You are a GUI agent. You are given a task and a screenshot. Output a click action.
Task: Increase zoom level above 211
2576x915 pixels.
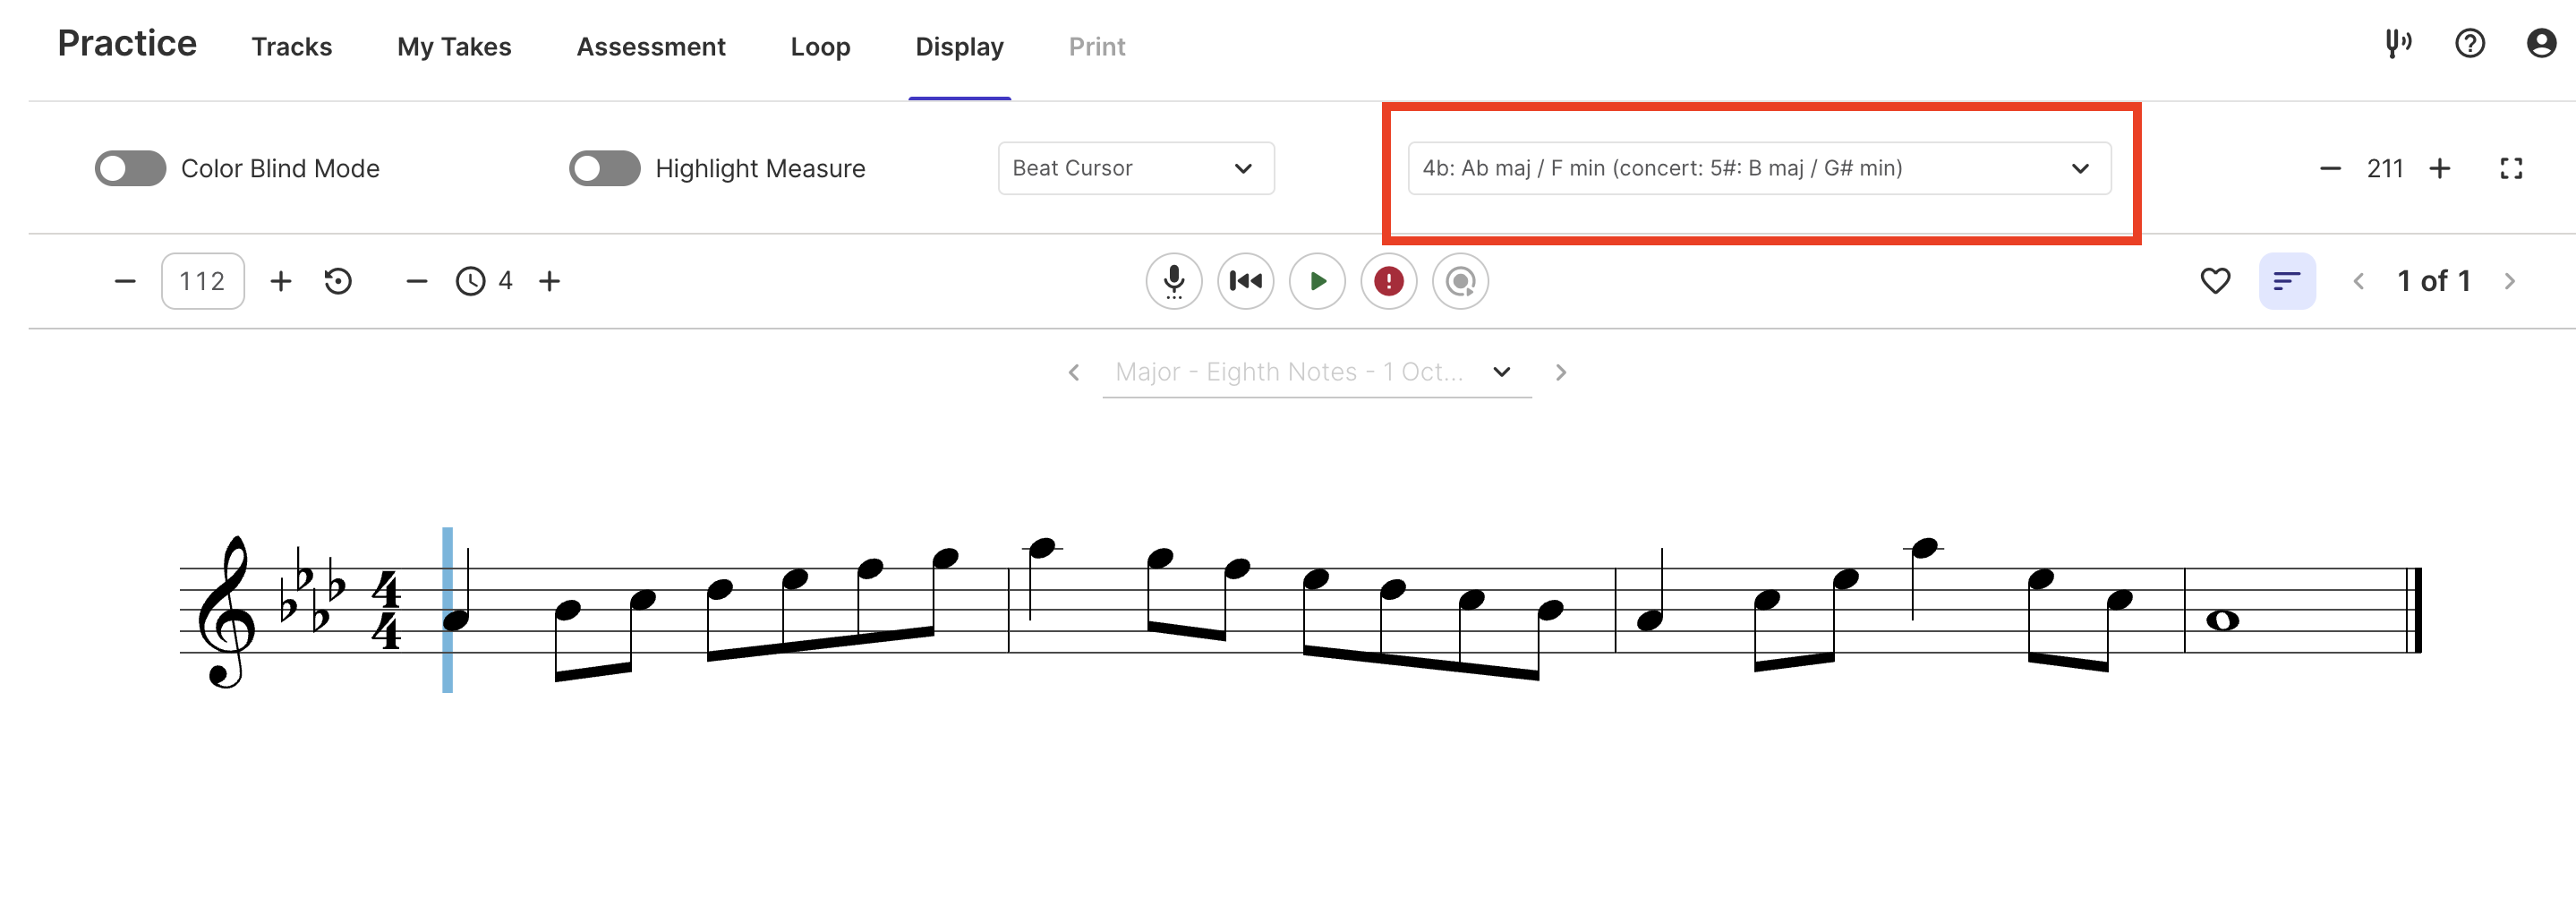click(x=2439, y=169)
